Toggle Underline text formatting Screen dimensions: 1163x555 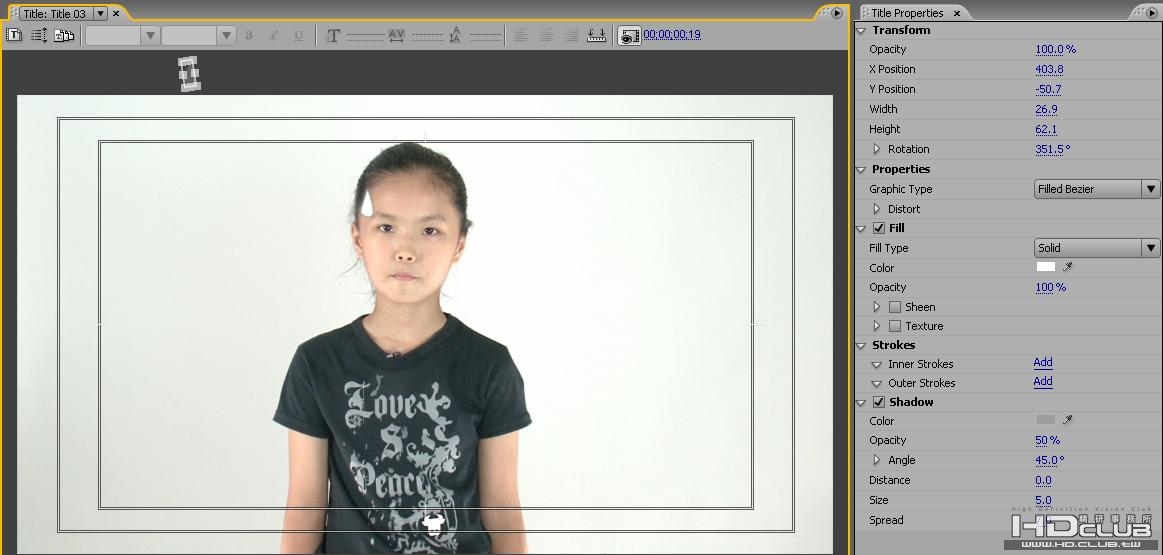click(x=298, y=36)
